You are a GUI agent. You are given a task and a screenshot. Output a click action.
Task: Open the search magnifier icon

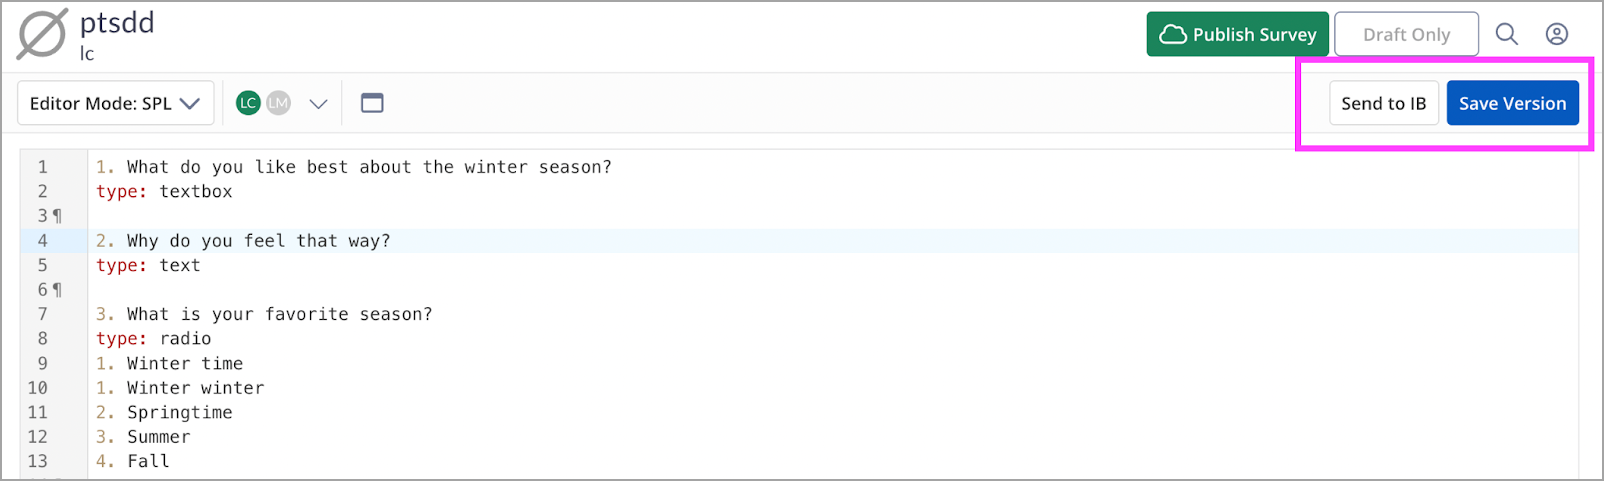1506,34
